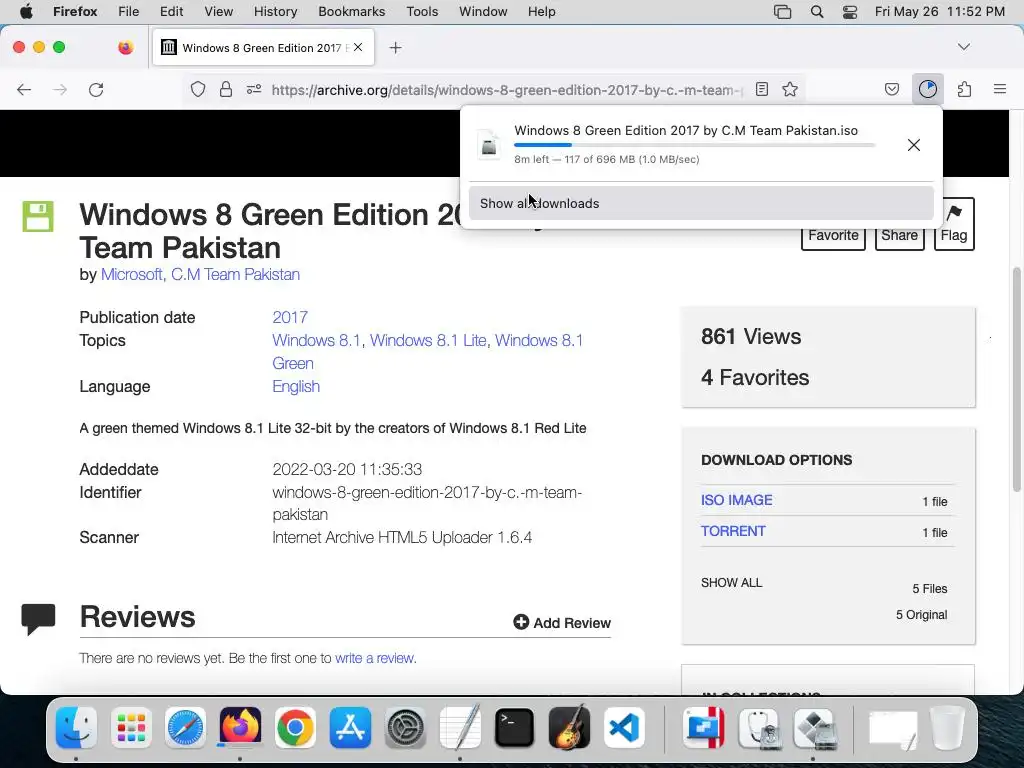1024x768 pixels.
Task: Click the screen mirroring menu bar icon
Action: [782, 12]
